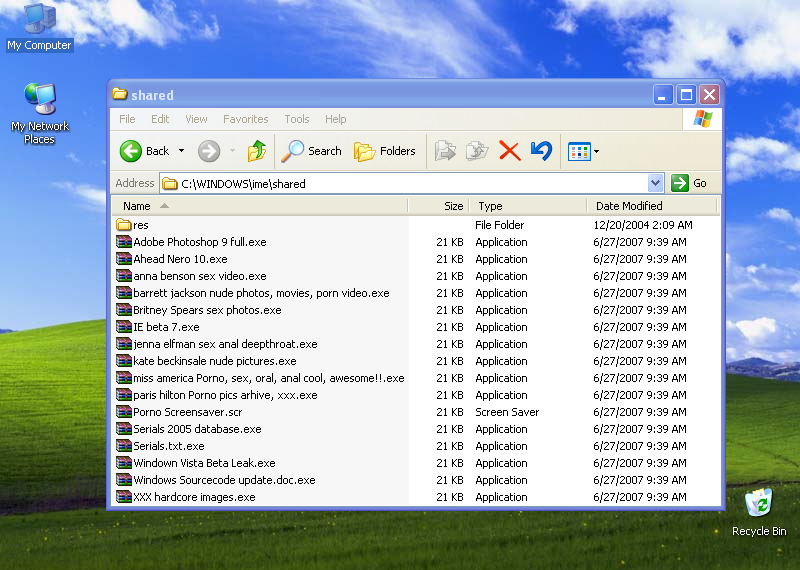Open the Search pane
Image resolution: width=800 pixels, height=570 pixels.
(x=311, y=151)
